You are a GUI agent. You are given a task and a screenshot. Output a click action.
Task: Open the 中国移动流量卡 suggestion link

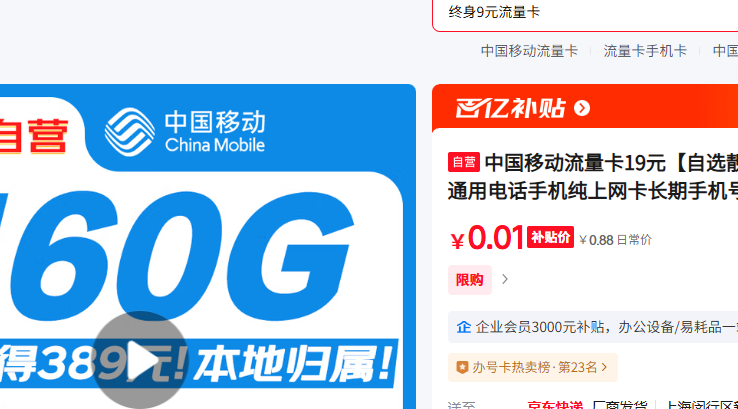pyautogui.click(x=529, y=51)
